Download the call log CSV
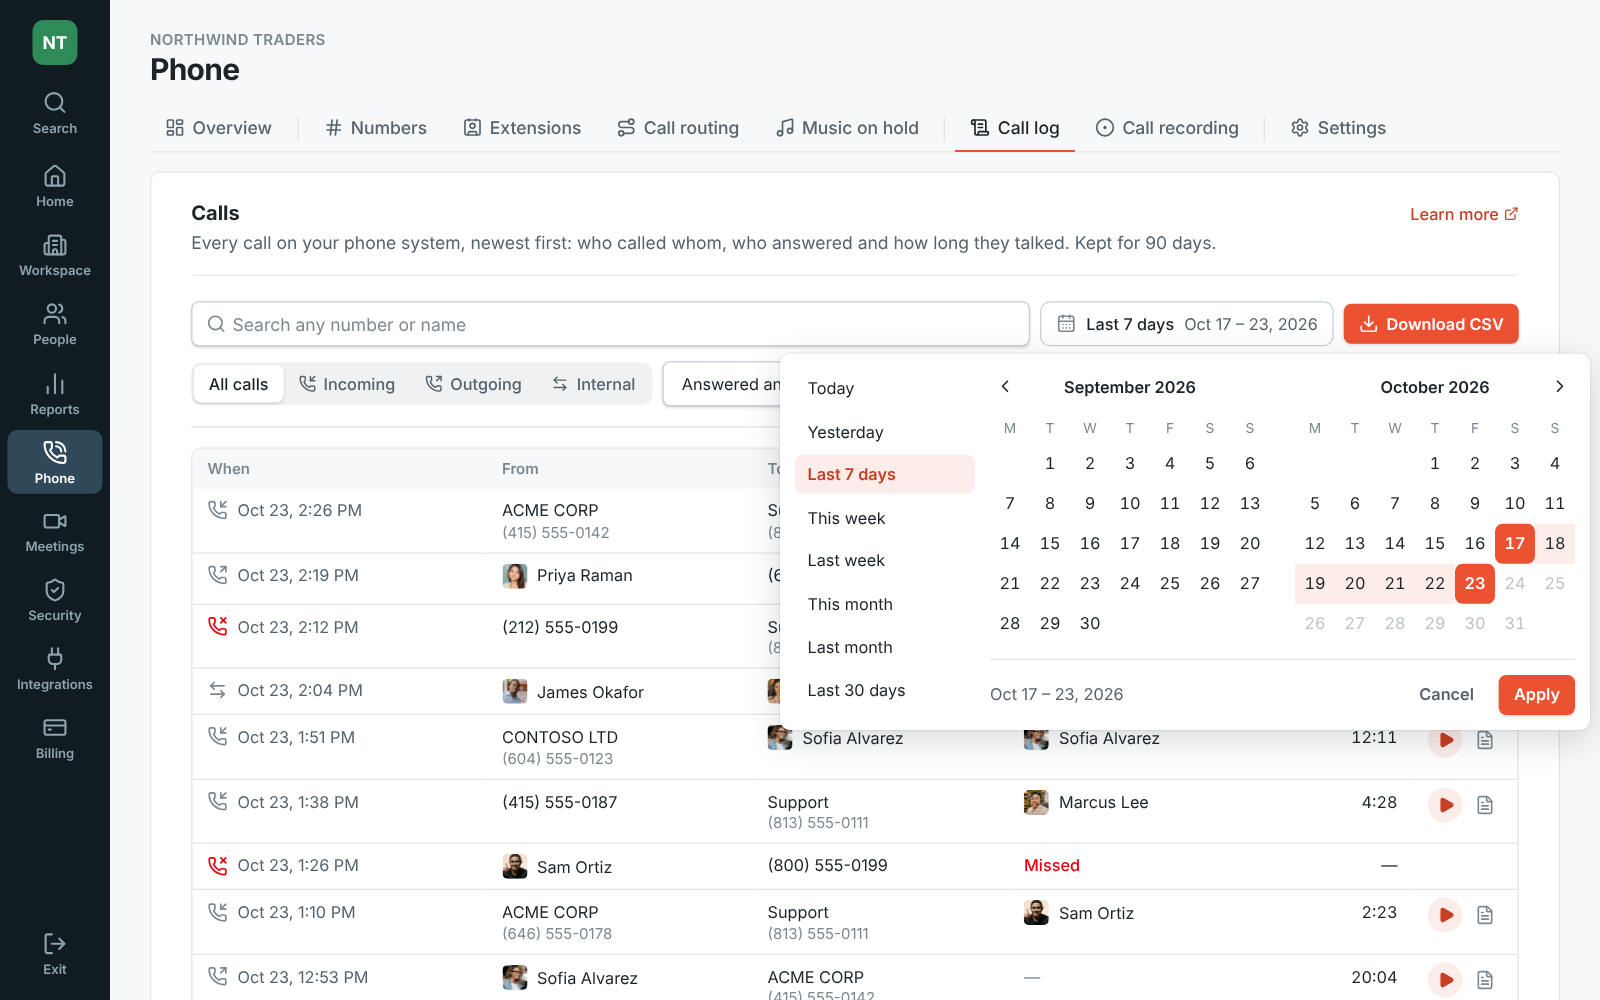 1431,324
